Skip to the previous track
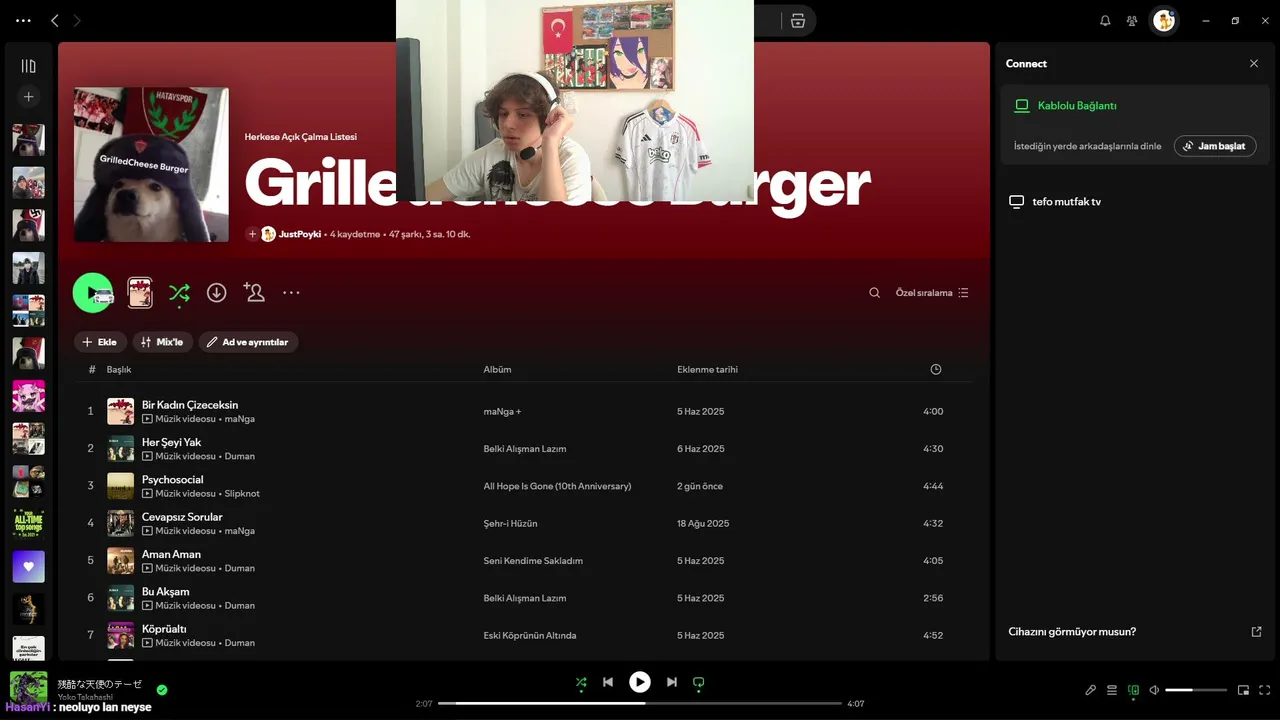Screen dimensions: 1280x720 coord(608,682)
